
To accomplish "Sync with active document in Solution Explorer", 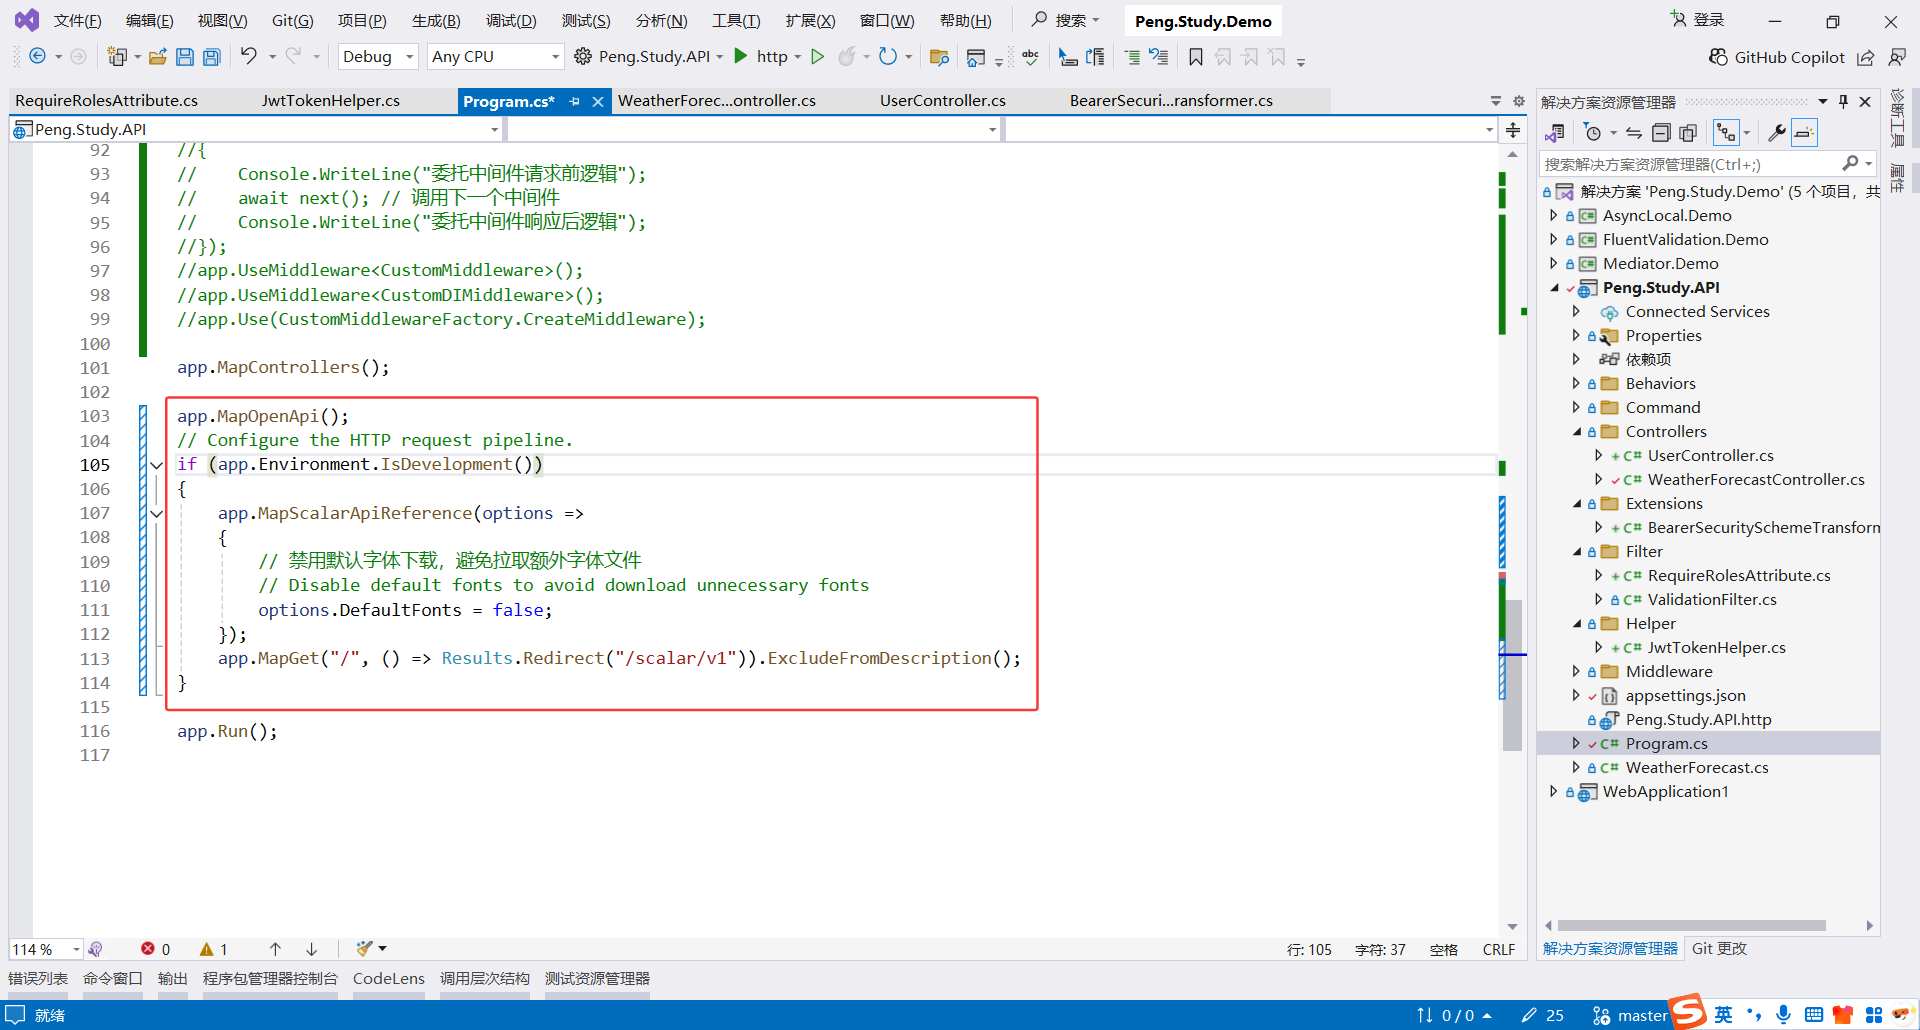I will 1634,133.
